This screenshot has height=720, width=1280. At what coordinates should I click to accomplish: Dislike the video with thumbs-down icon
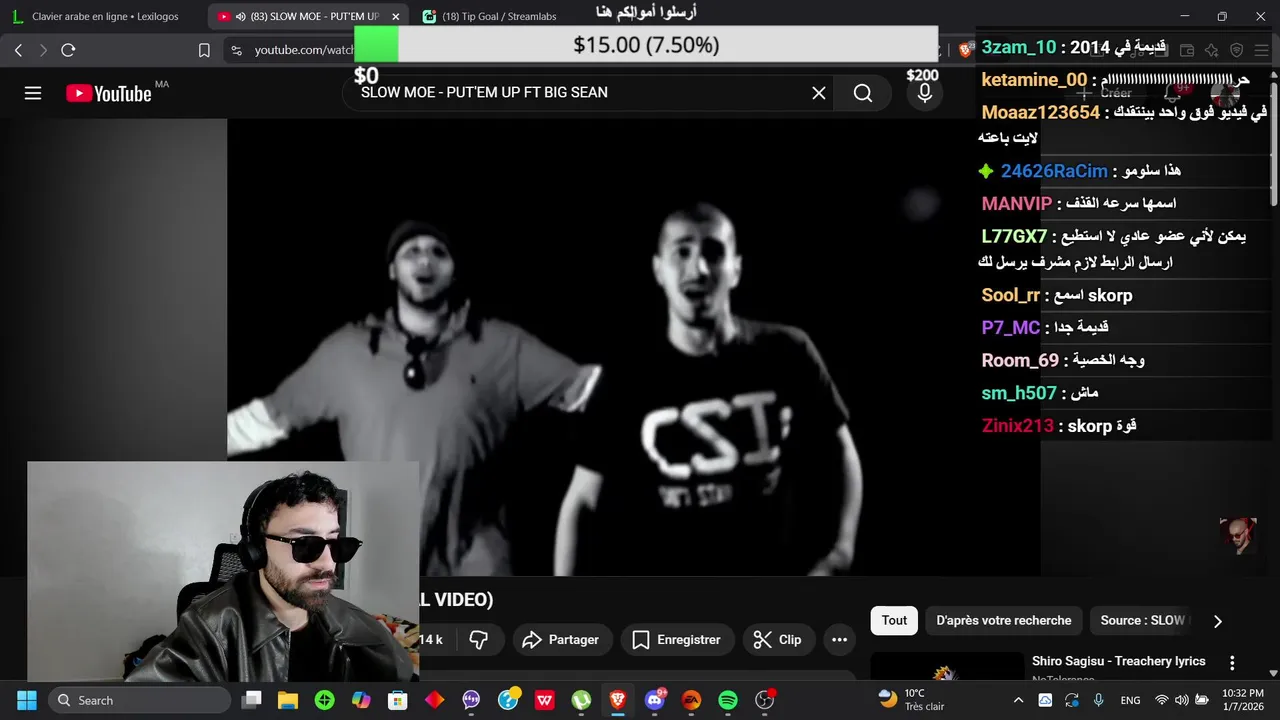pyautogui.click(x=479, y=640)
